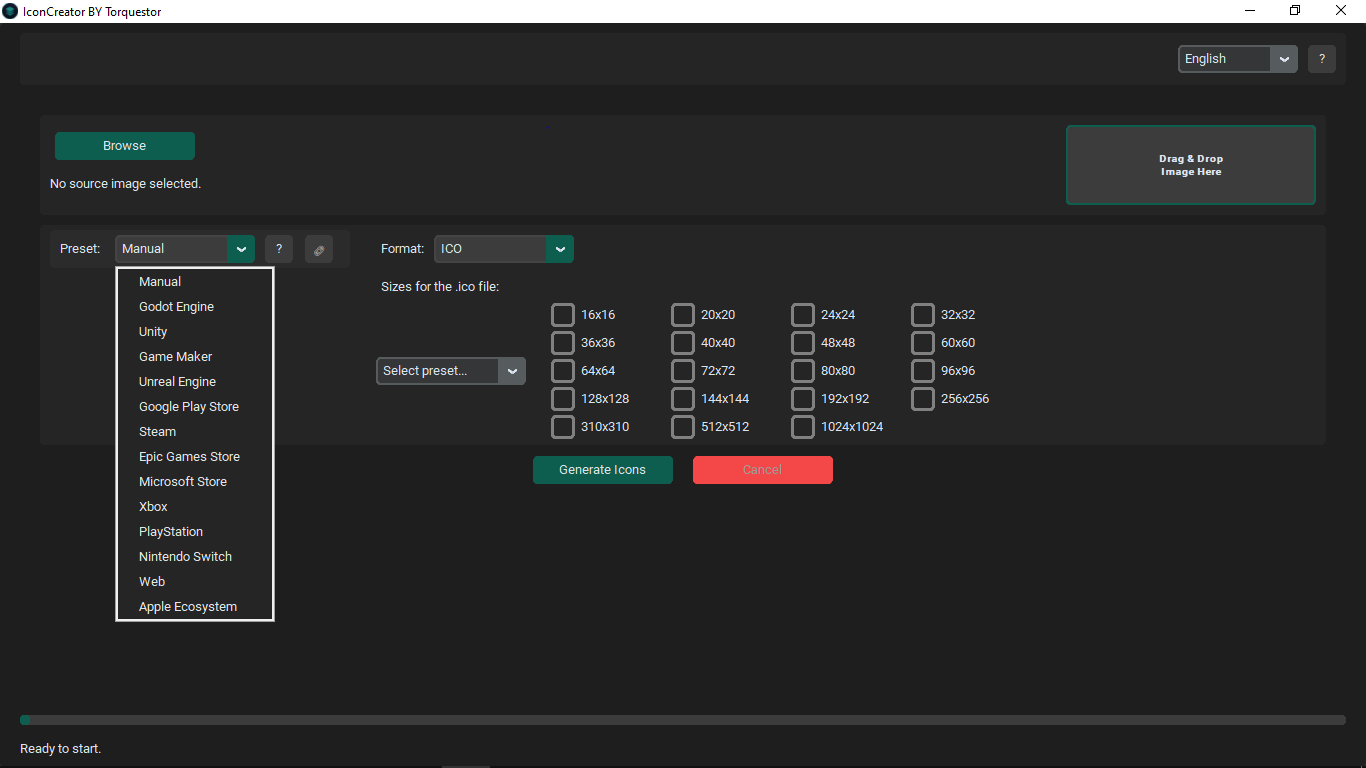Select PlayStation in the preset list
The image size is (1366, 768).
[195, 532]
